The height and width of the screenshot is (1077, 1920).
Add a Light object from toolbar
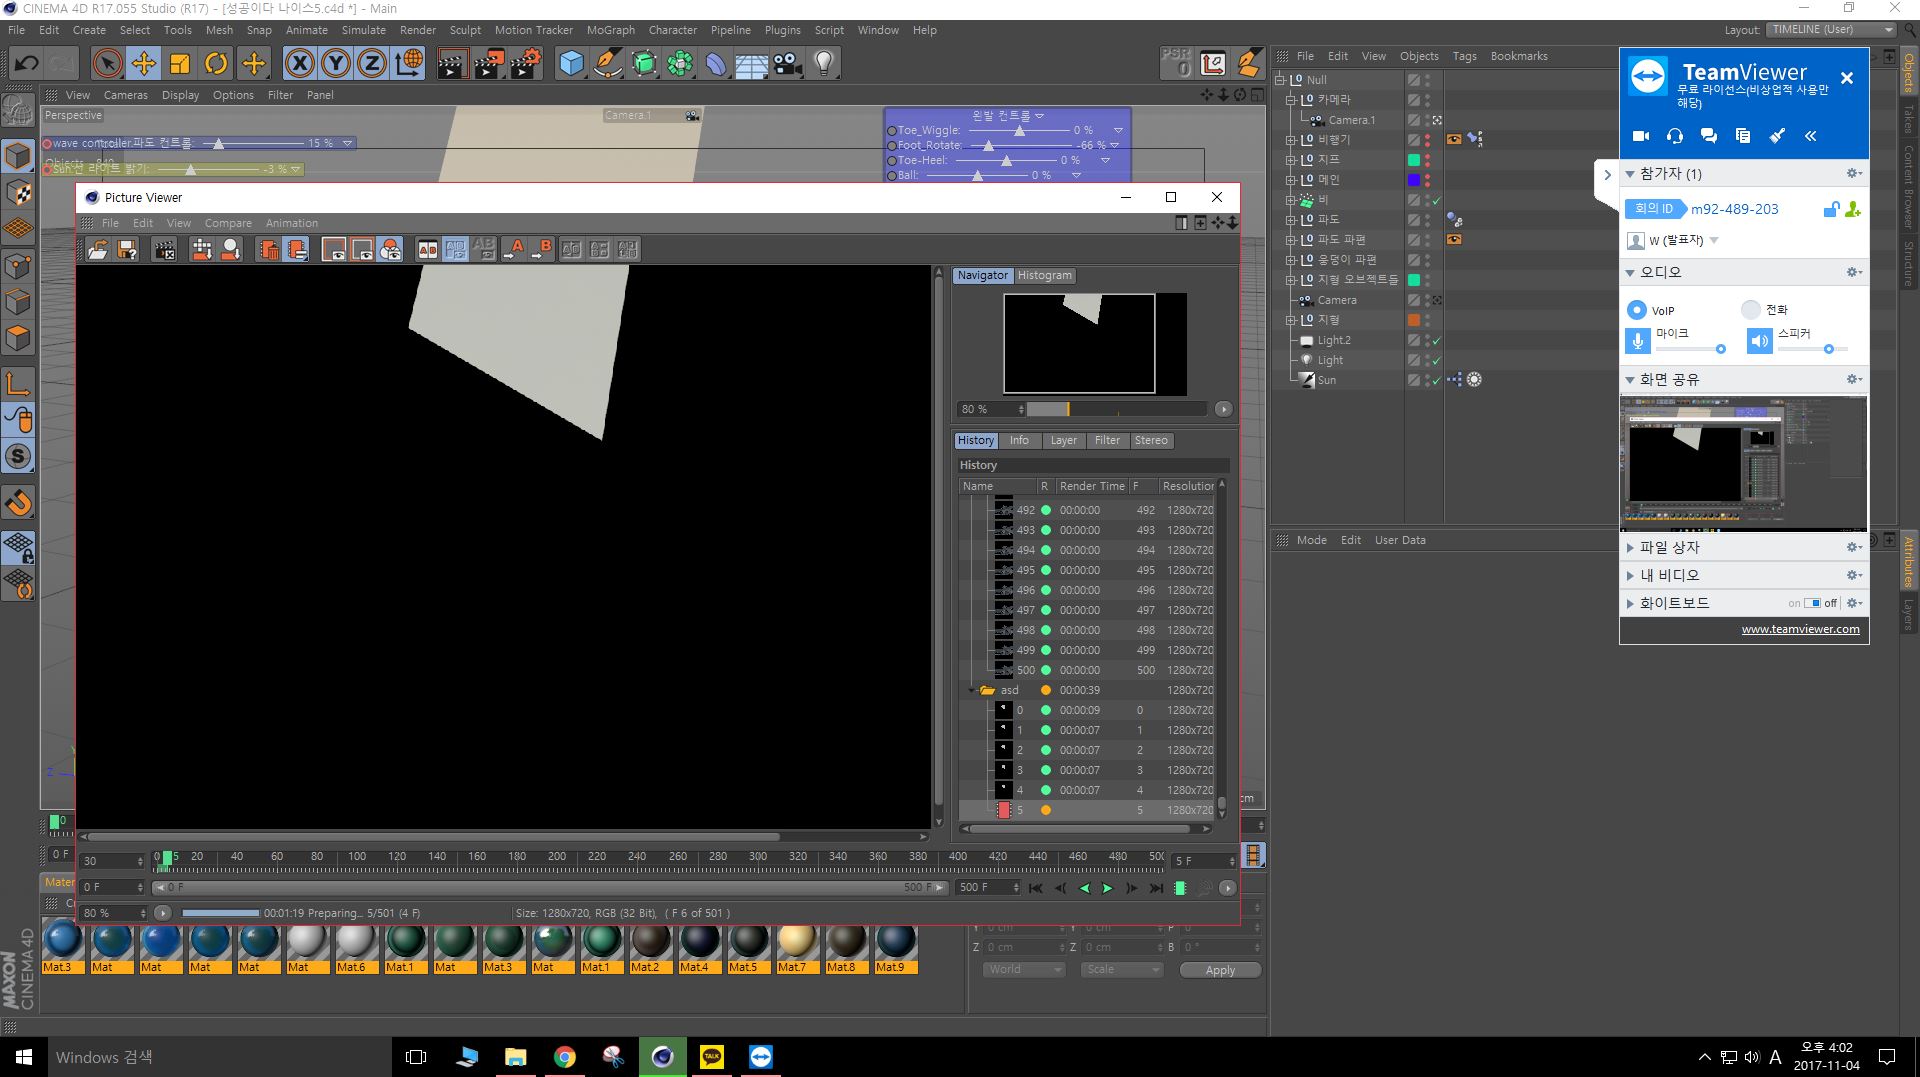[824, 64]
